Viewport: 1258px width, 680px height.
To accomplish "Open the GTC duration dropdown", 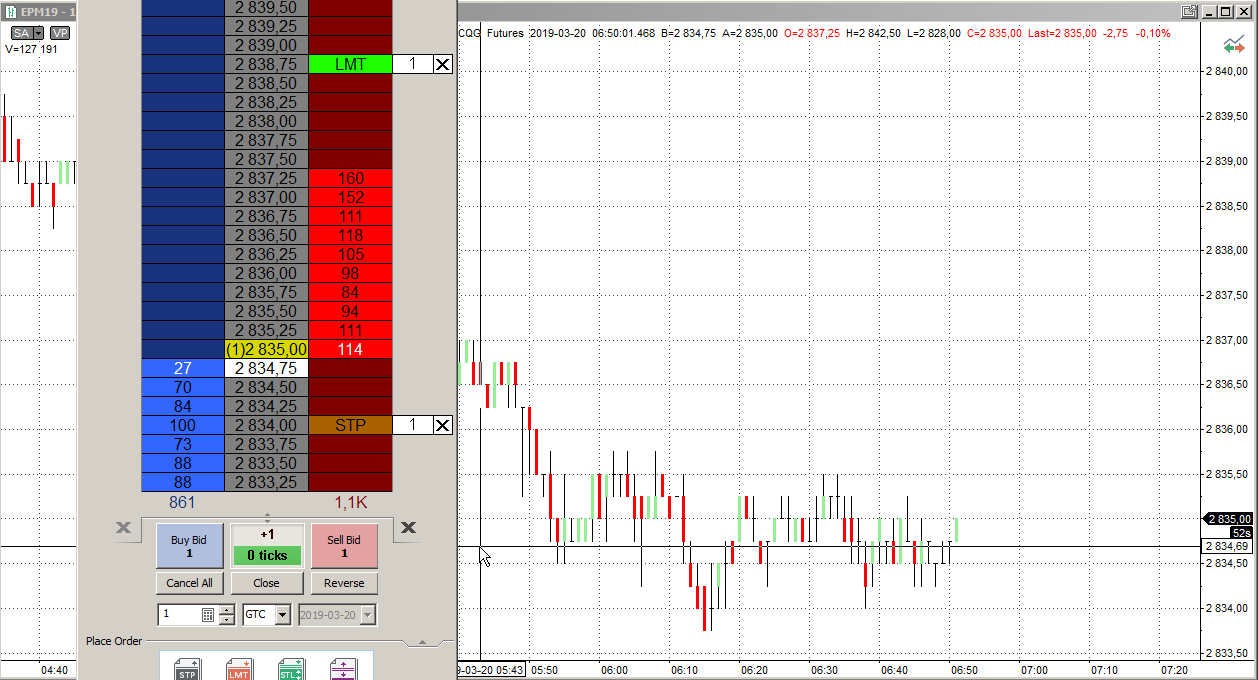I will coord(283,615).
